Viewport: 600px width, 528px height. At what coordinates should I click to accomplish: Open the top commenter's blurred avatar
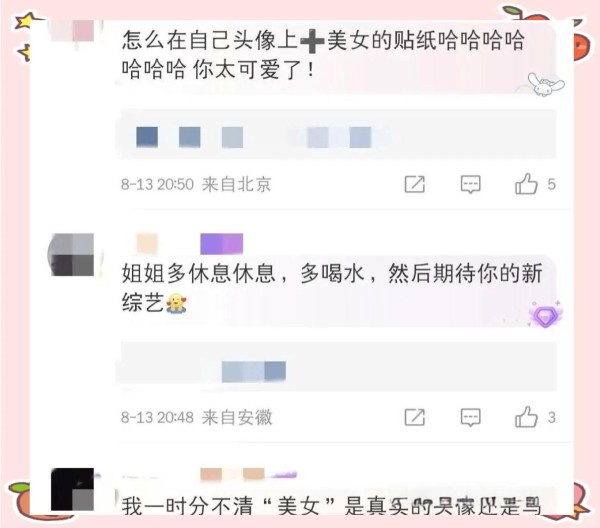[x=72, y=31]
